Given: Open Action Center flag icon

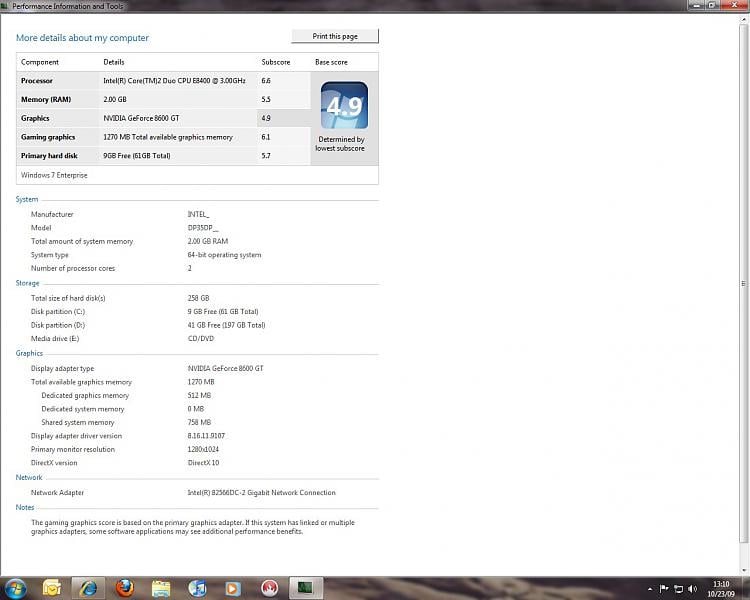Looking at the screenshot, I should point(664,589).
